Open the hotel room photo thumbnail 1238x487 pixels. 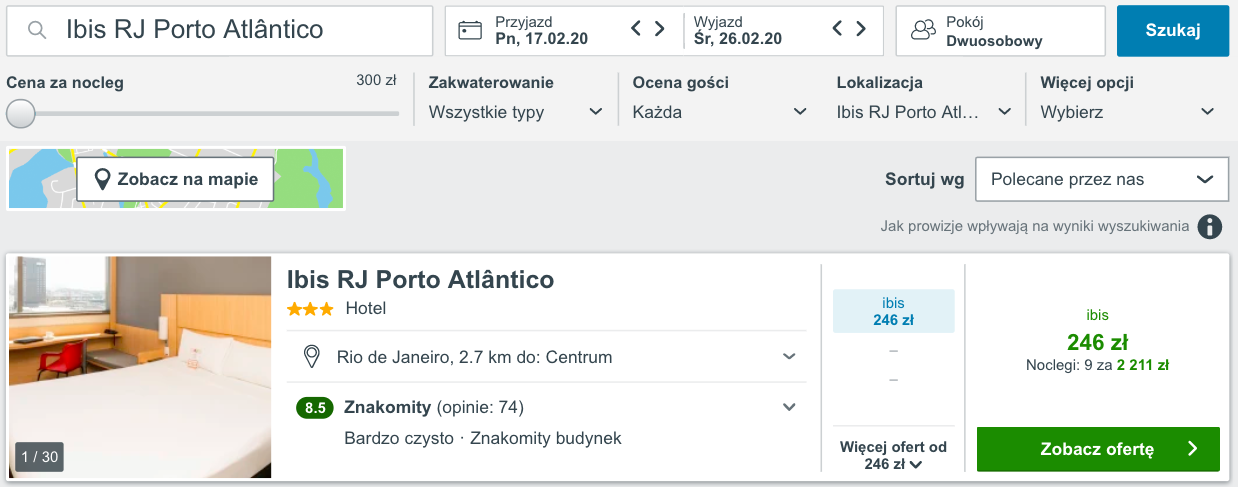pyautogui.click(x=140, y=367)
